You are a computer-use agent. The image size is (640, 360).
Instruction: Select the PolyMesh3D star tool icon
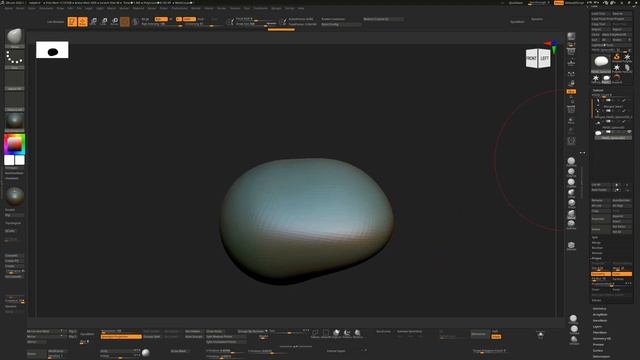click(x=627, y=57)
